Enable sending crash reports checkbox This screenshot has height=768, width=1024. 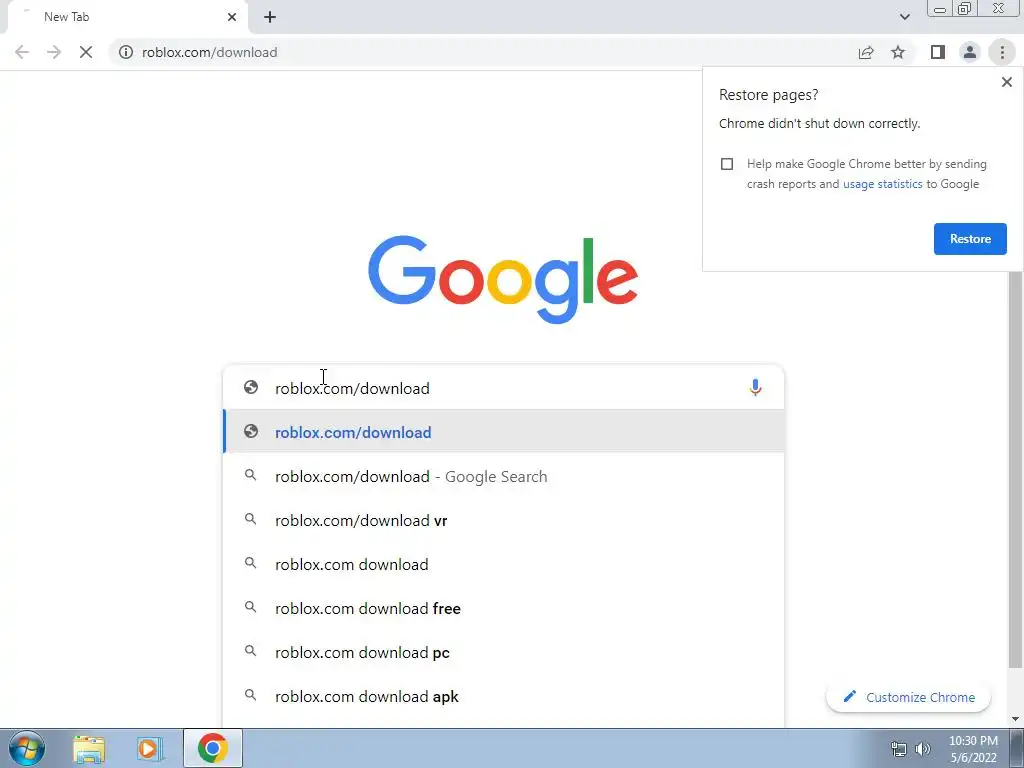coord(727,164)
